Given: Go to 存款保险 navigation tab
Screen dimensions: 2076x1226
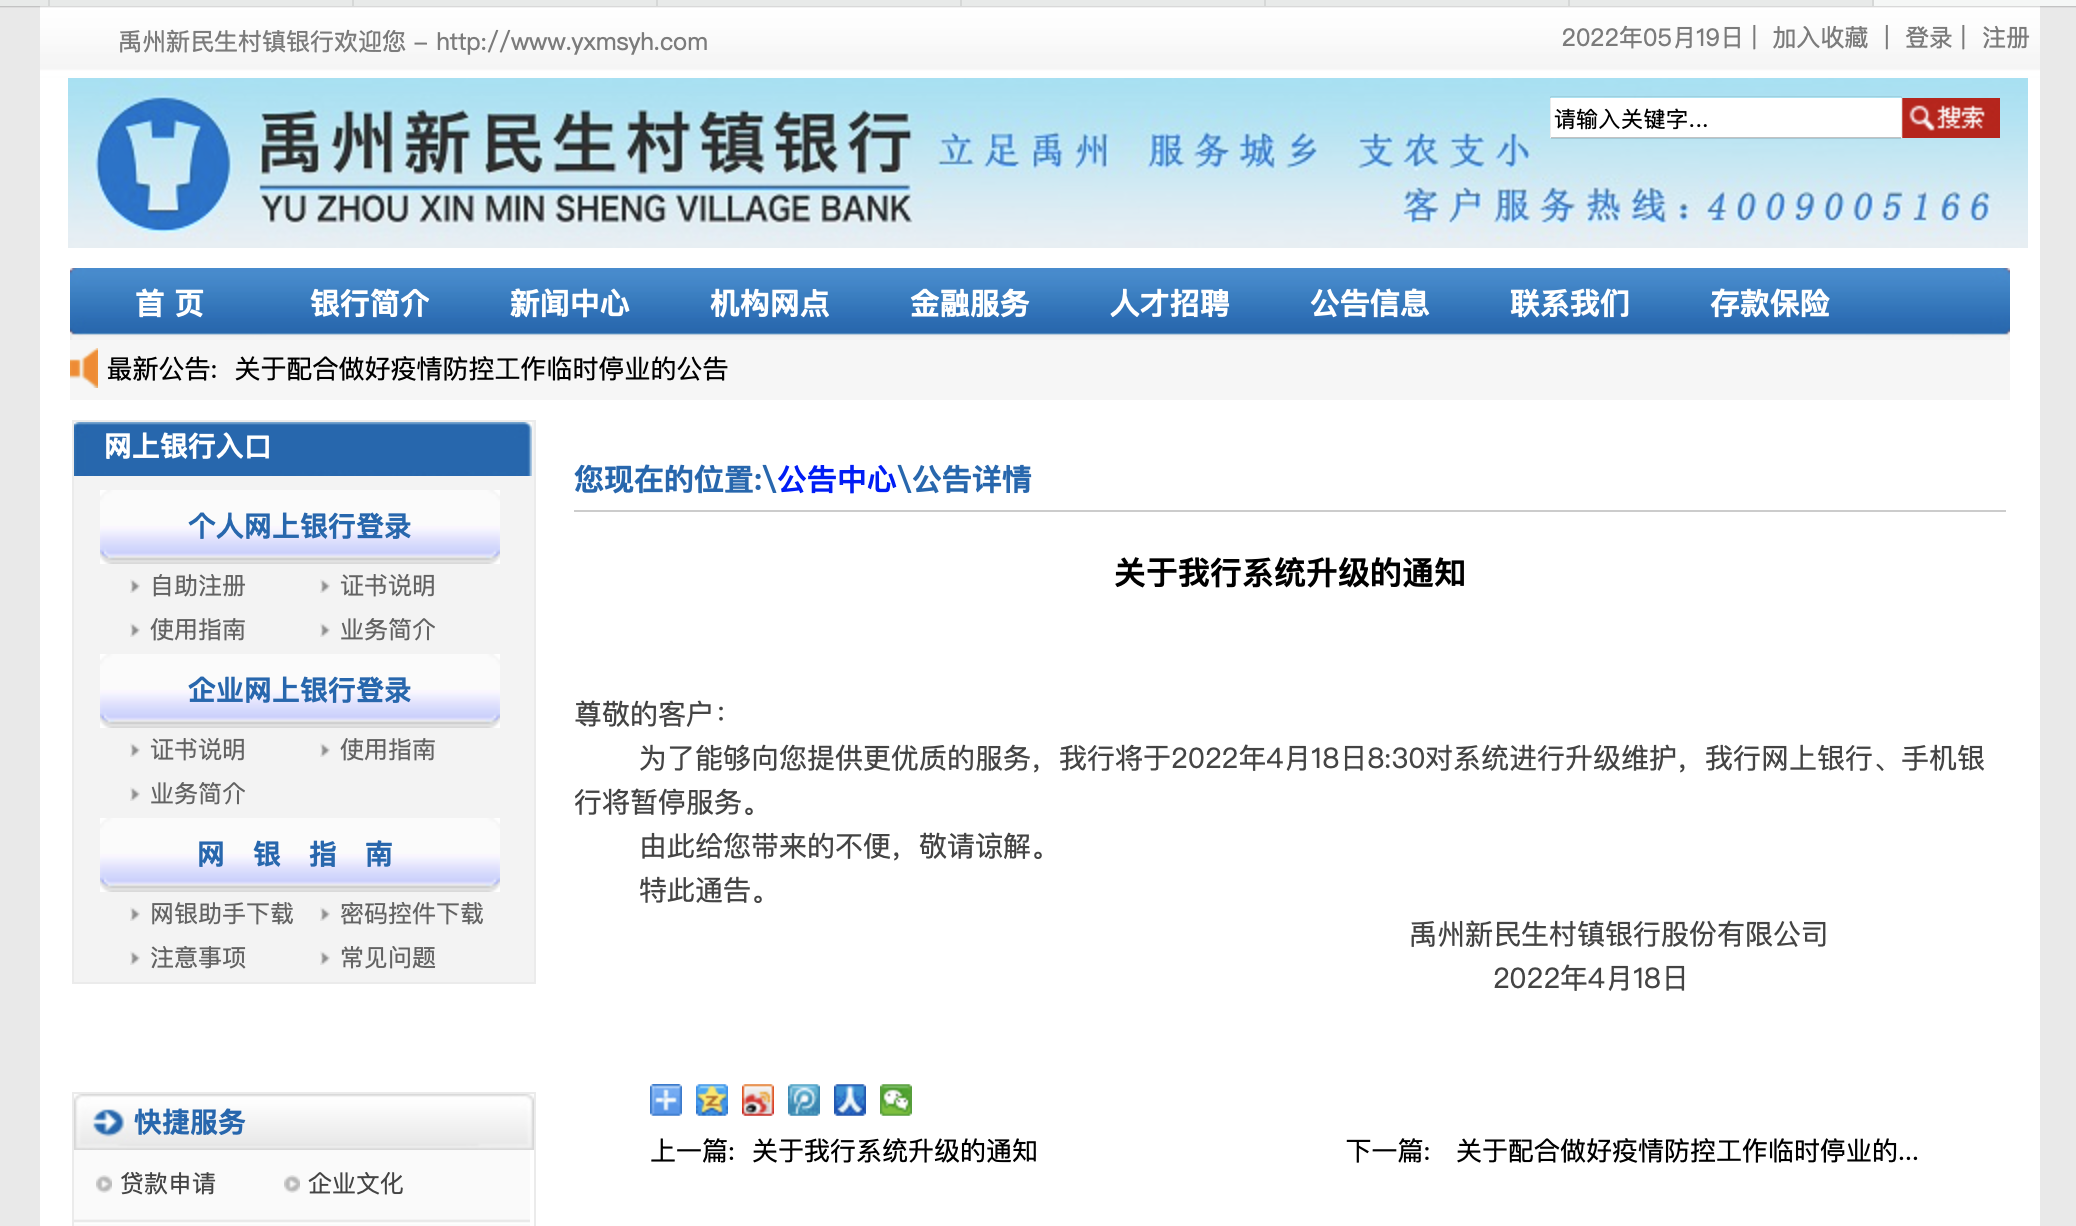Looking at the screenshot, I should [x=1769, y=303].
